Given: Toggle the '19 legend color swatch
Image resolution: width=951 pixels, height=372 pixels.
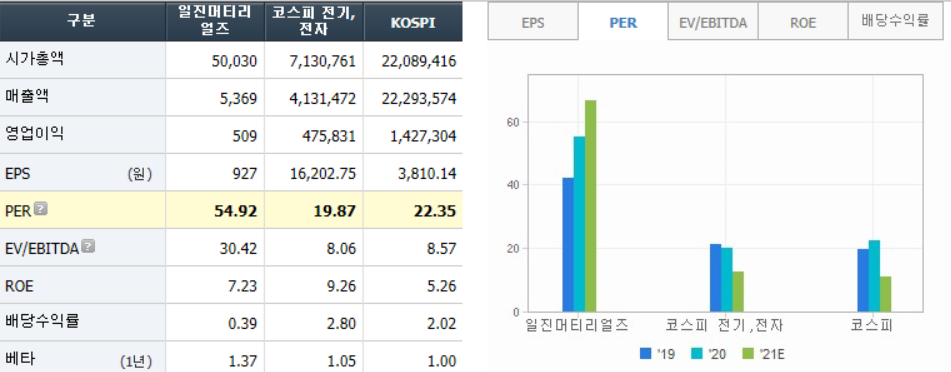Looking at the screenshot, I should tap(645, 353).
